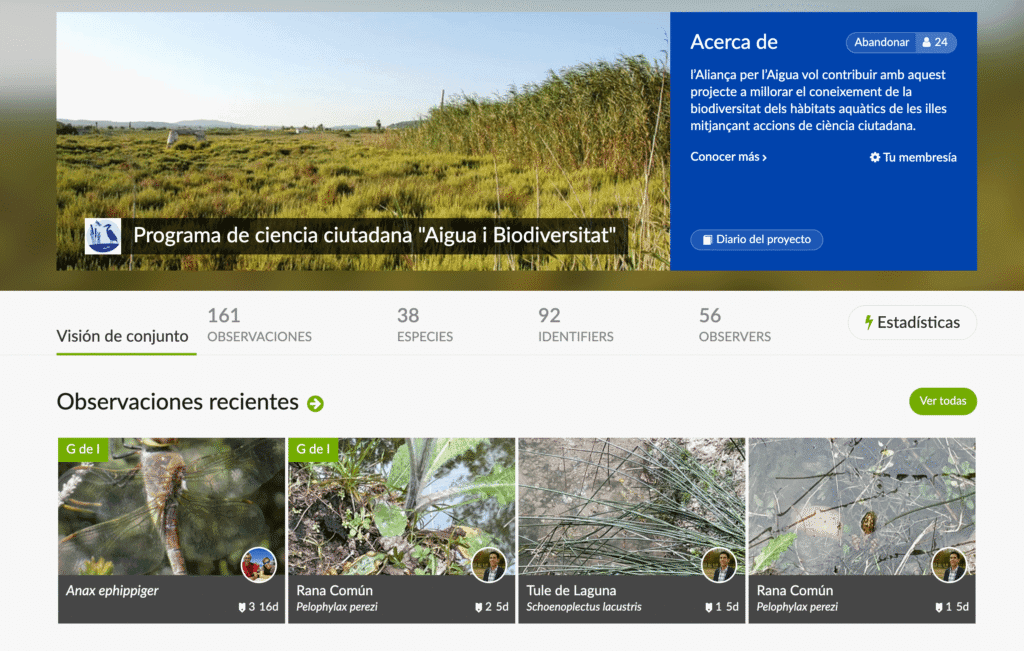Click observer avatar on Anax ephippiger card
This screenshot has width=1024, height=651.
258,565
